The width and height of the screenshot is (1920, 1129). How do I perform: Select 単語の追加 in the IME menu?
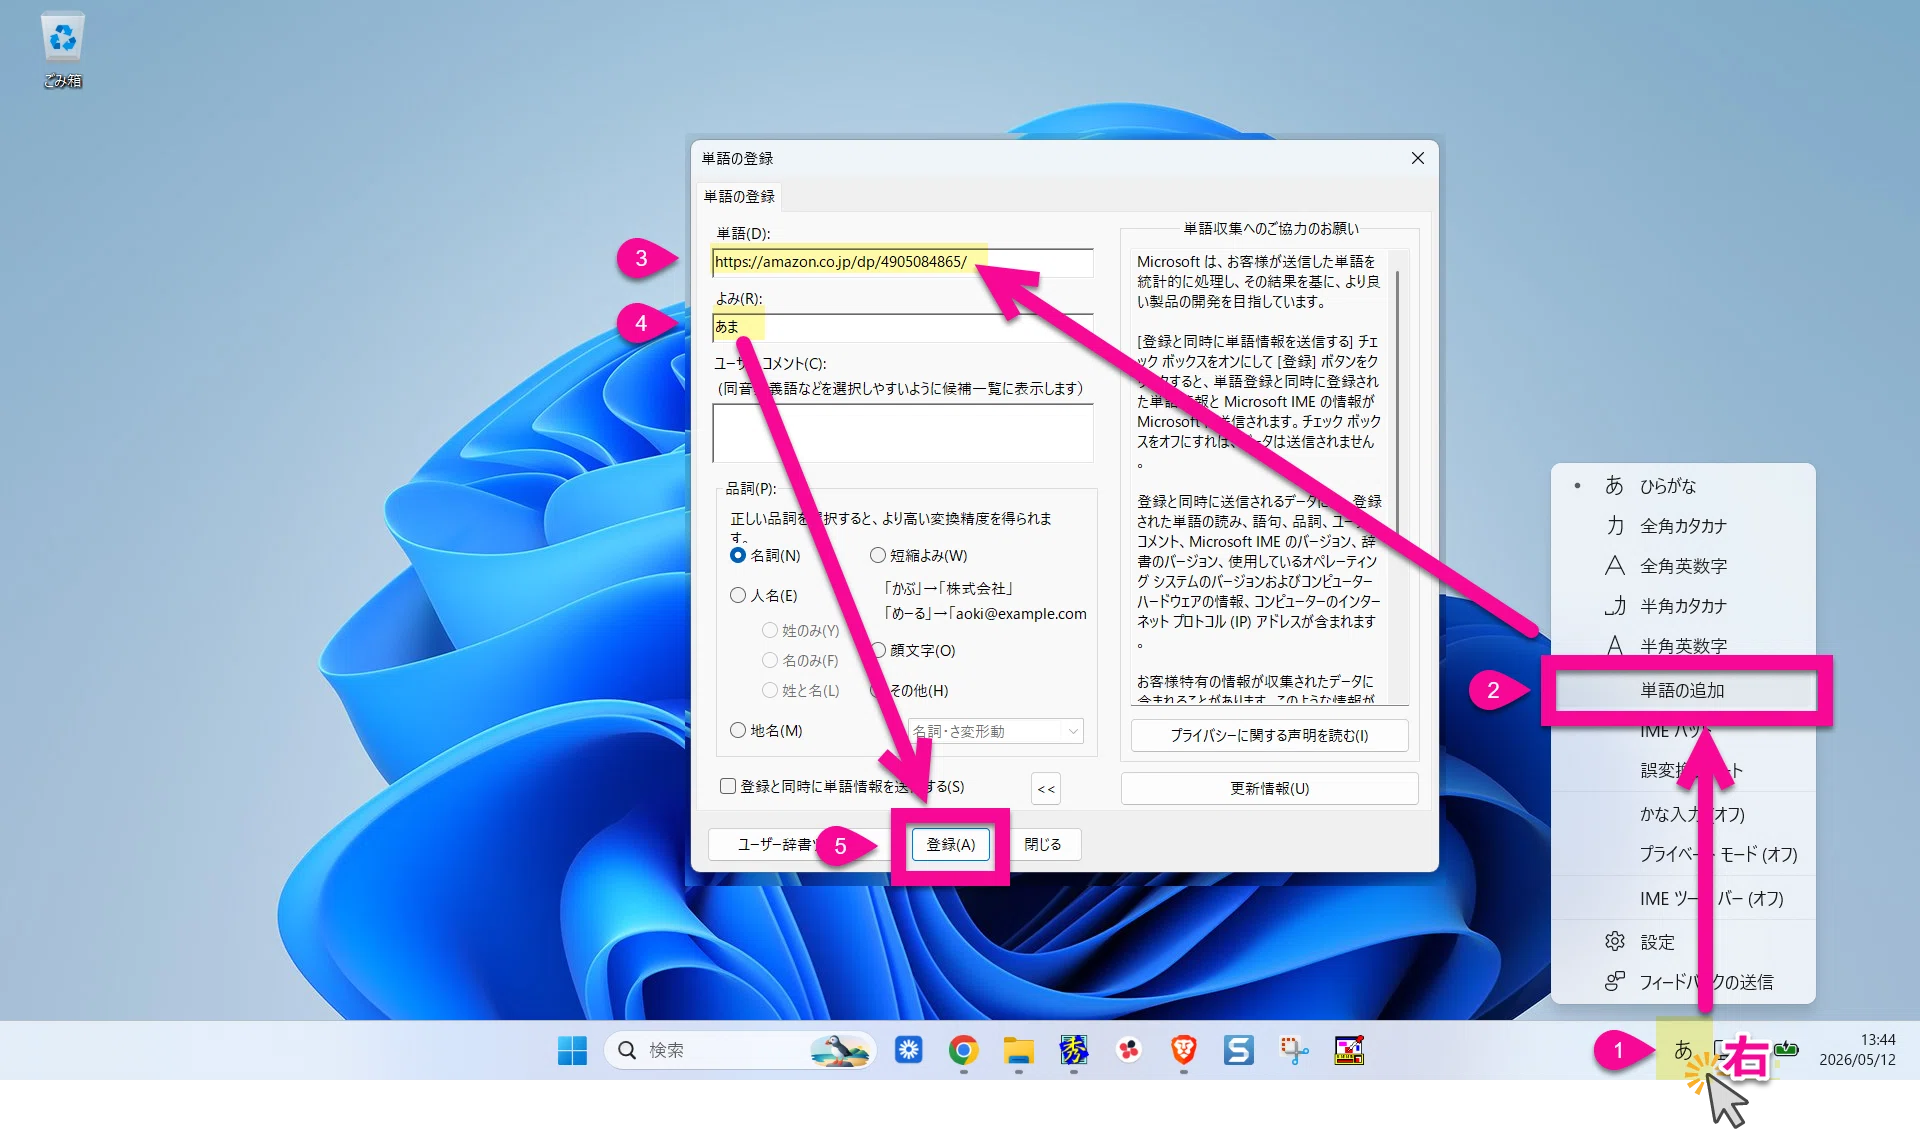click(x=1683, y=690)
